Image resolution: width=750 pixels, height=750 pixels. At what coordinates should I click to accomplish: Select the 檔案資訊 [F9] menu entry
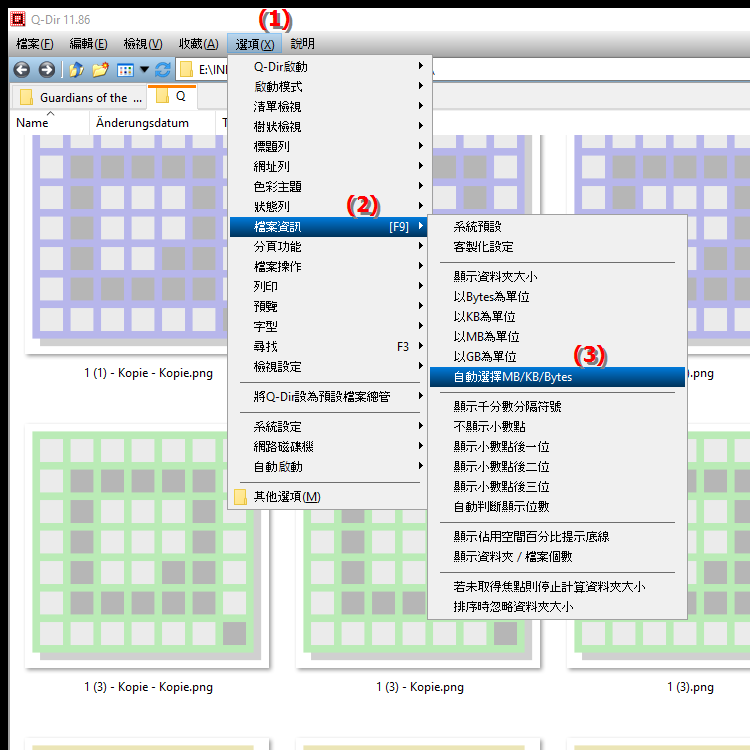tap(330, 227)
